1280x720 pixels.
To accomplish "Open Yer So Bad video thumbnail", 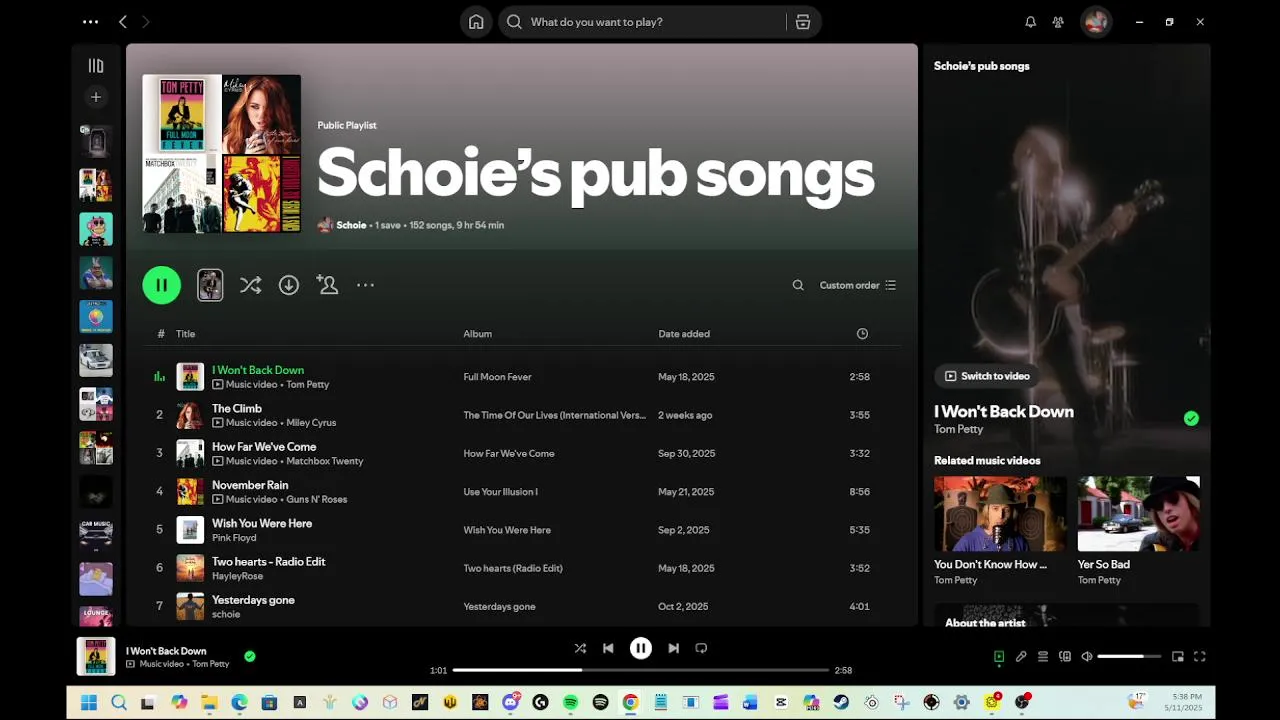I will tap(1138, 514).
